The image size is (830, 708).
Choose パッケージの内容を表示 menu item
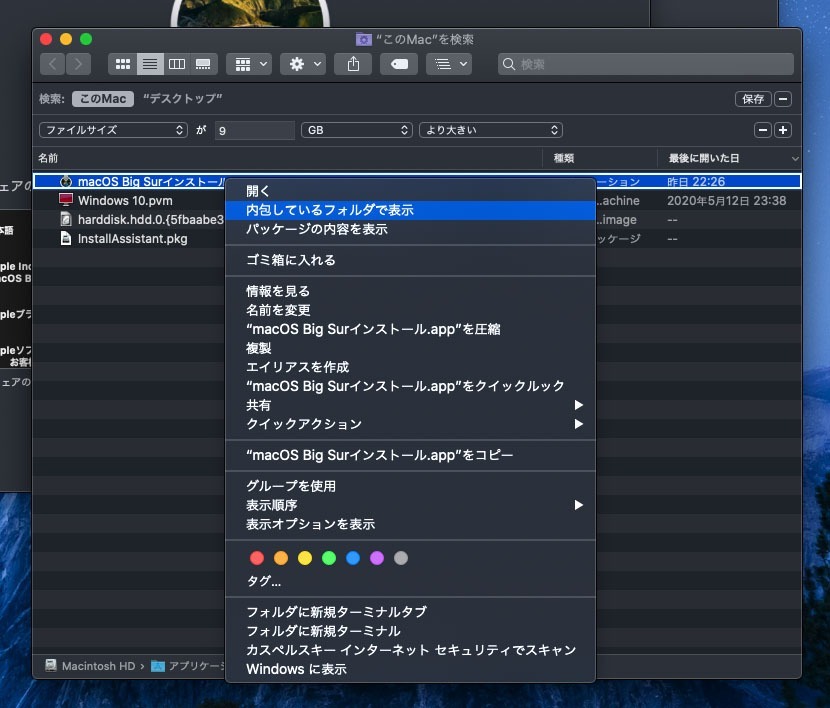pos(410,229)
